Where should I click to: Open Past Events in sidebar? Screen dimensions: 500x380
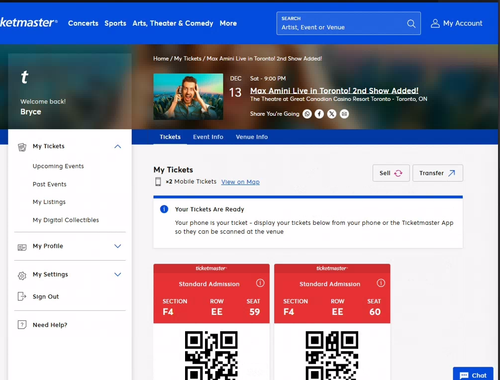pos(49,184)
